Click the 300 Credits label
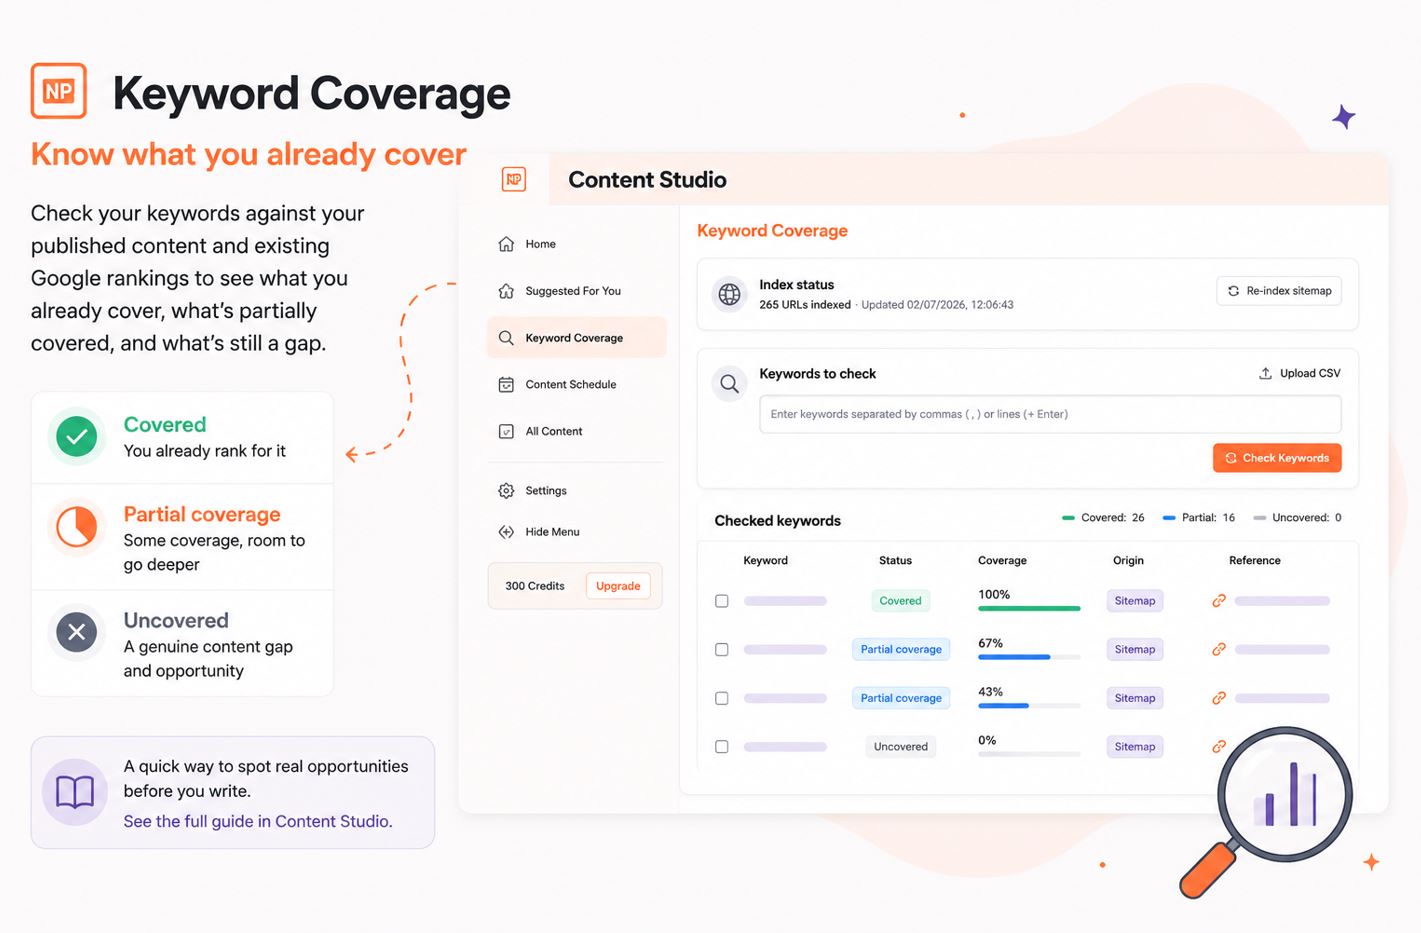Viewport: 1421px width, 933px height. point(535,586)
